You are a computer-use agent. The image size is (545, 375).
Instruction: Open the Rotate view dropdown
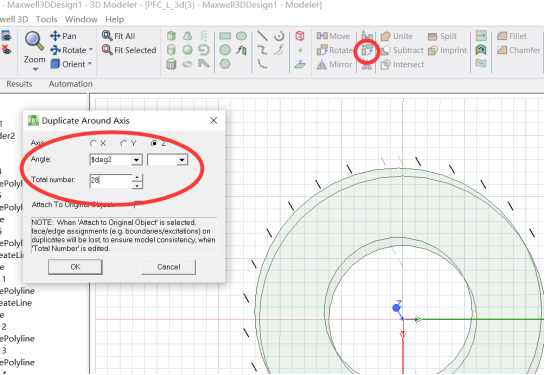[91, 50]
